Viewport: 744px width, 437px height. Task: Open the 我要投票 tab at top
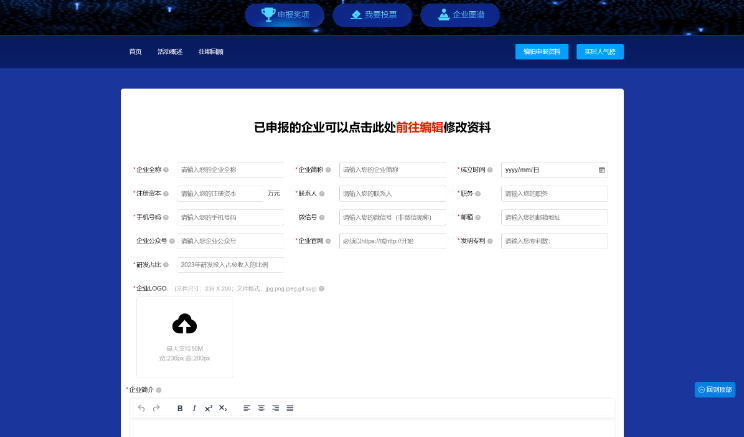click(x=372, y=15)
